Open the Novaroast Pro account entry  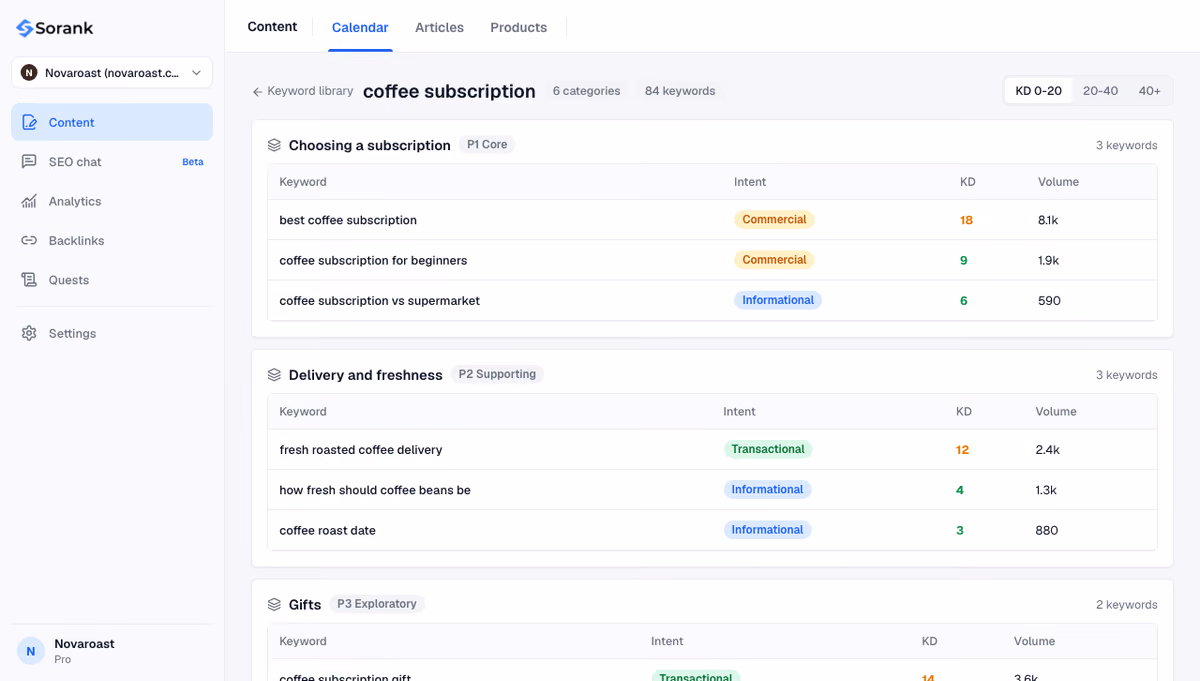coord(112,651)
